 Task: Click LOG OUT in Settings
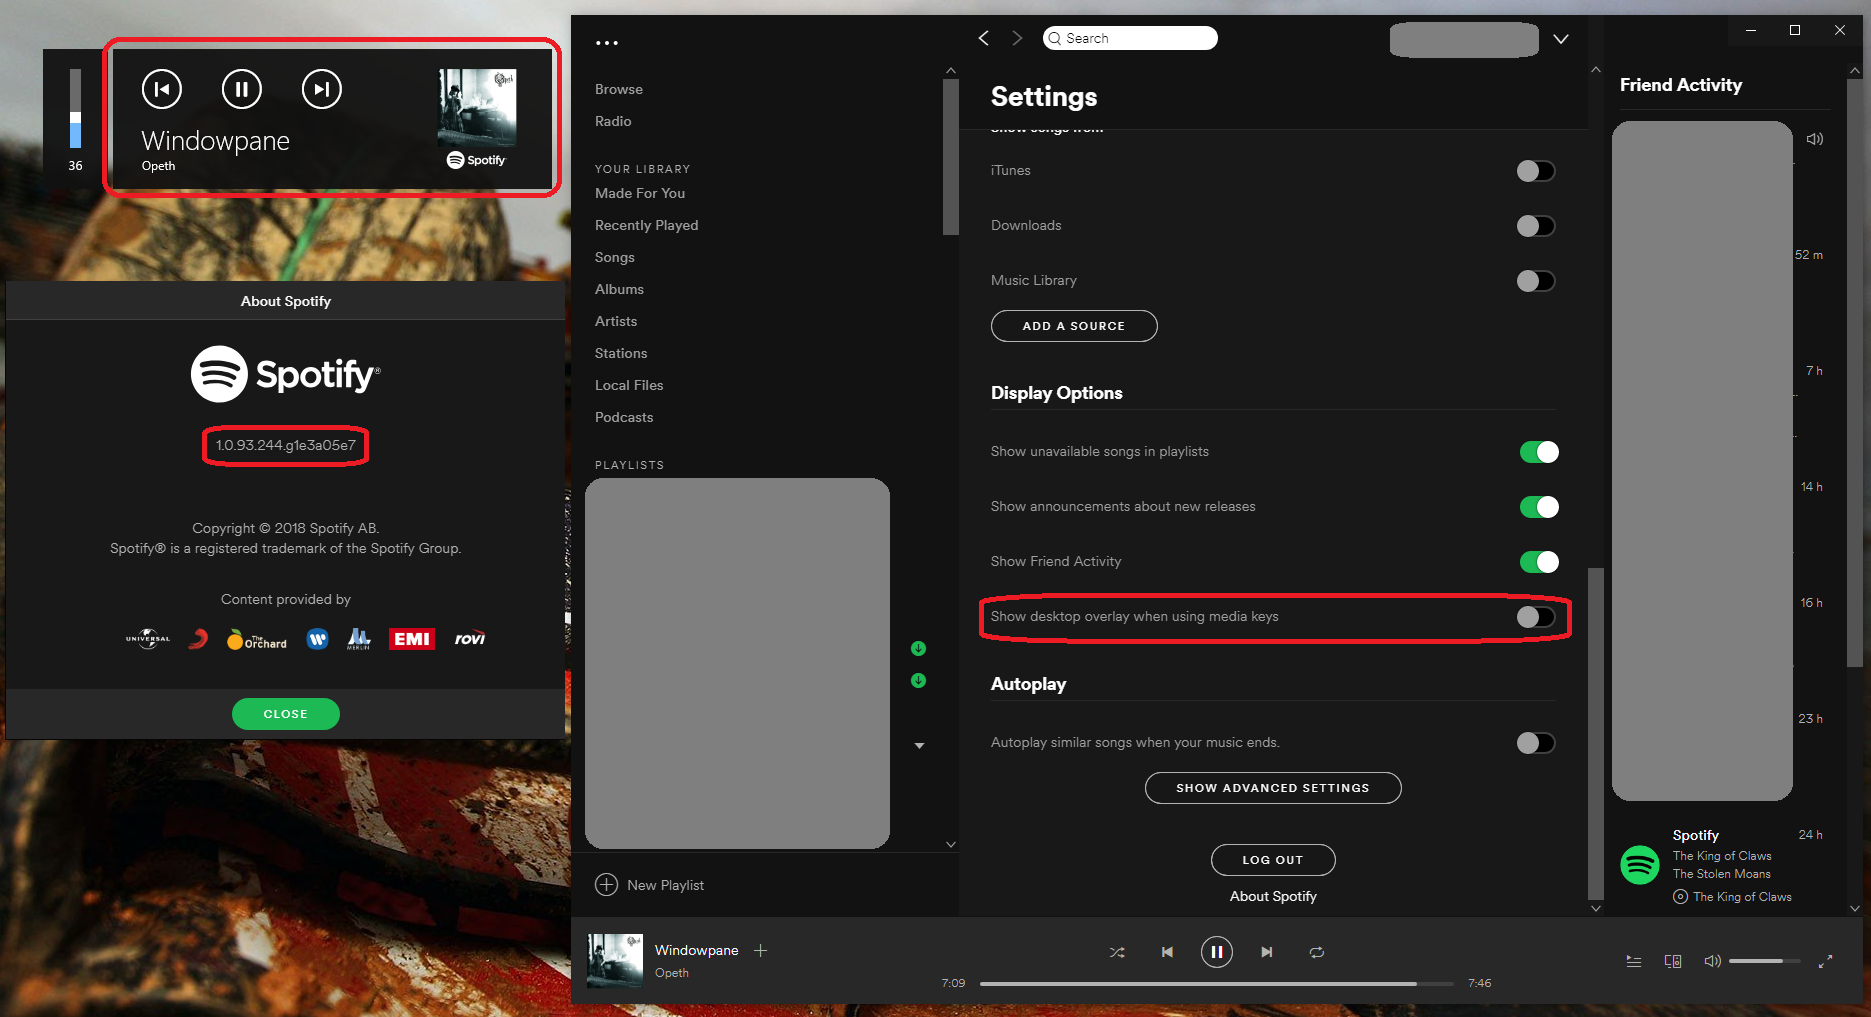(1272, 860)
